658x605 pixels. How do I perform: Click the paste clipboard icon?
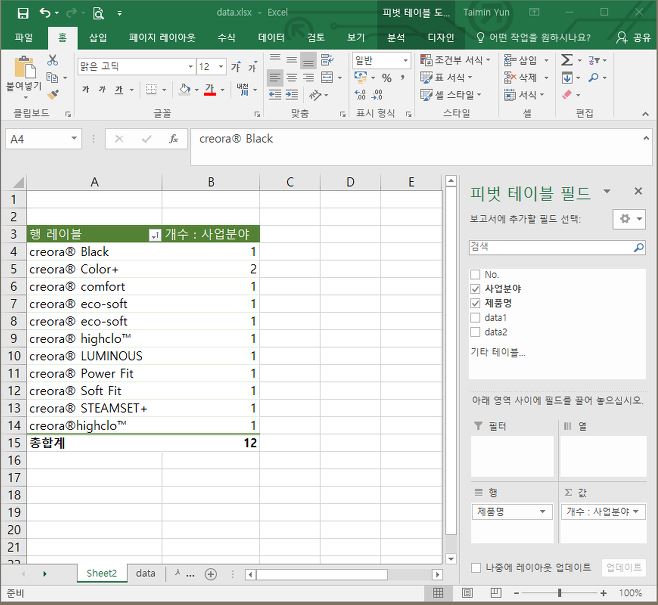click(24, 67)
